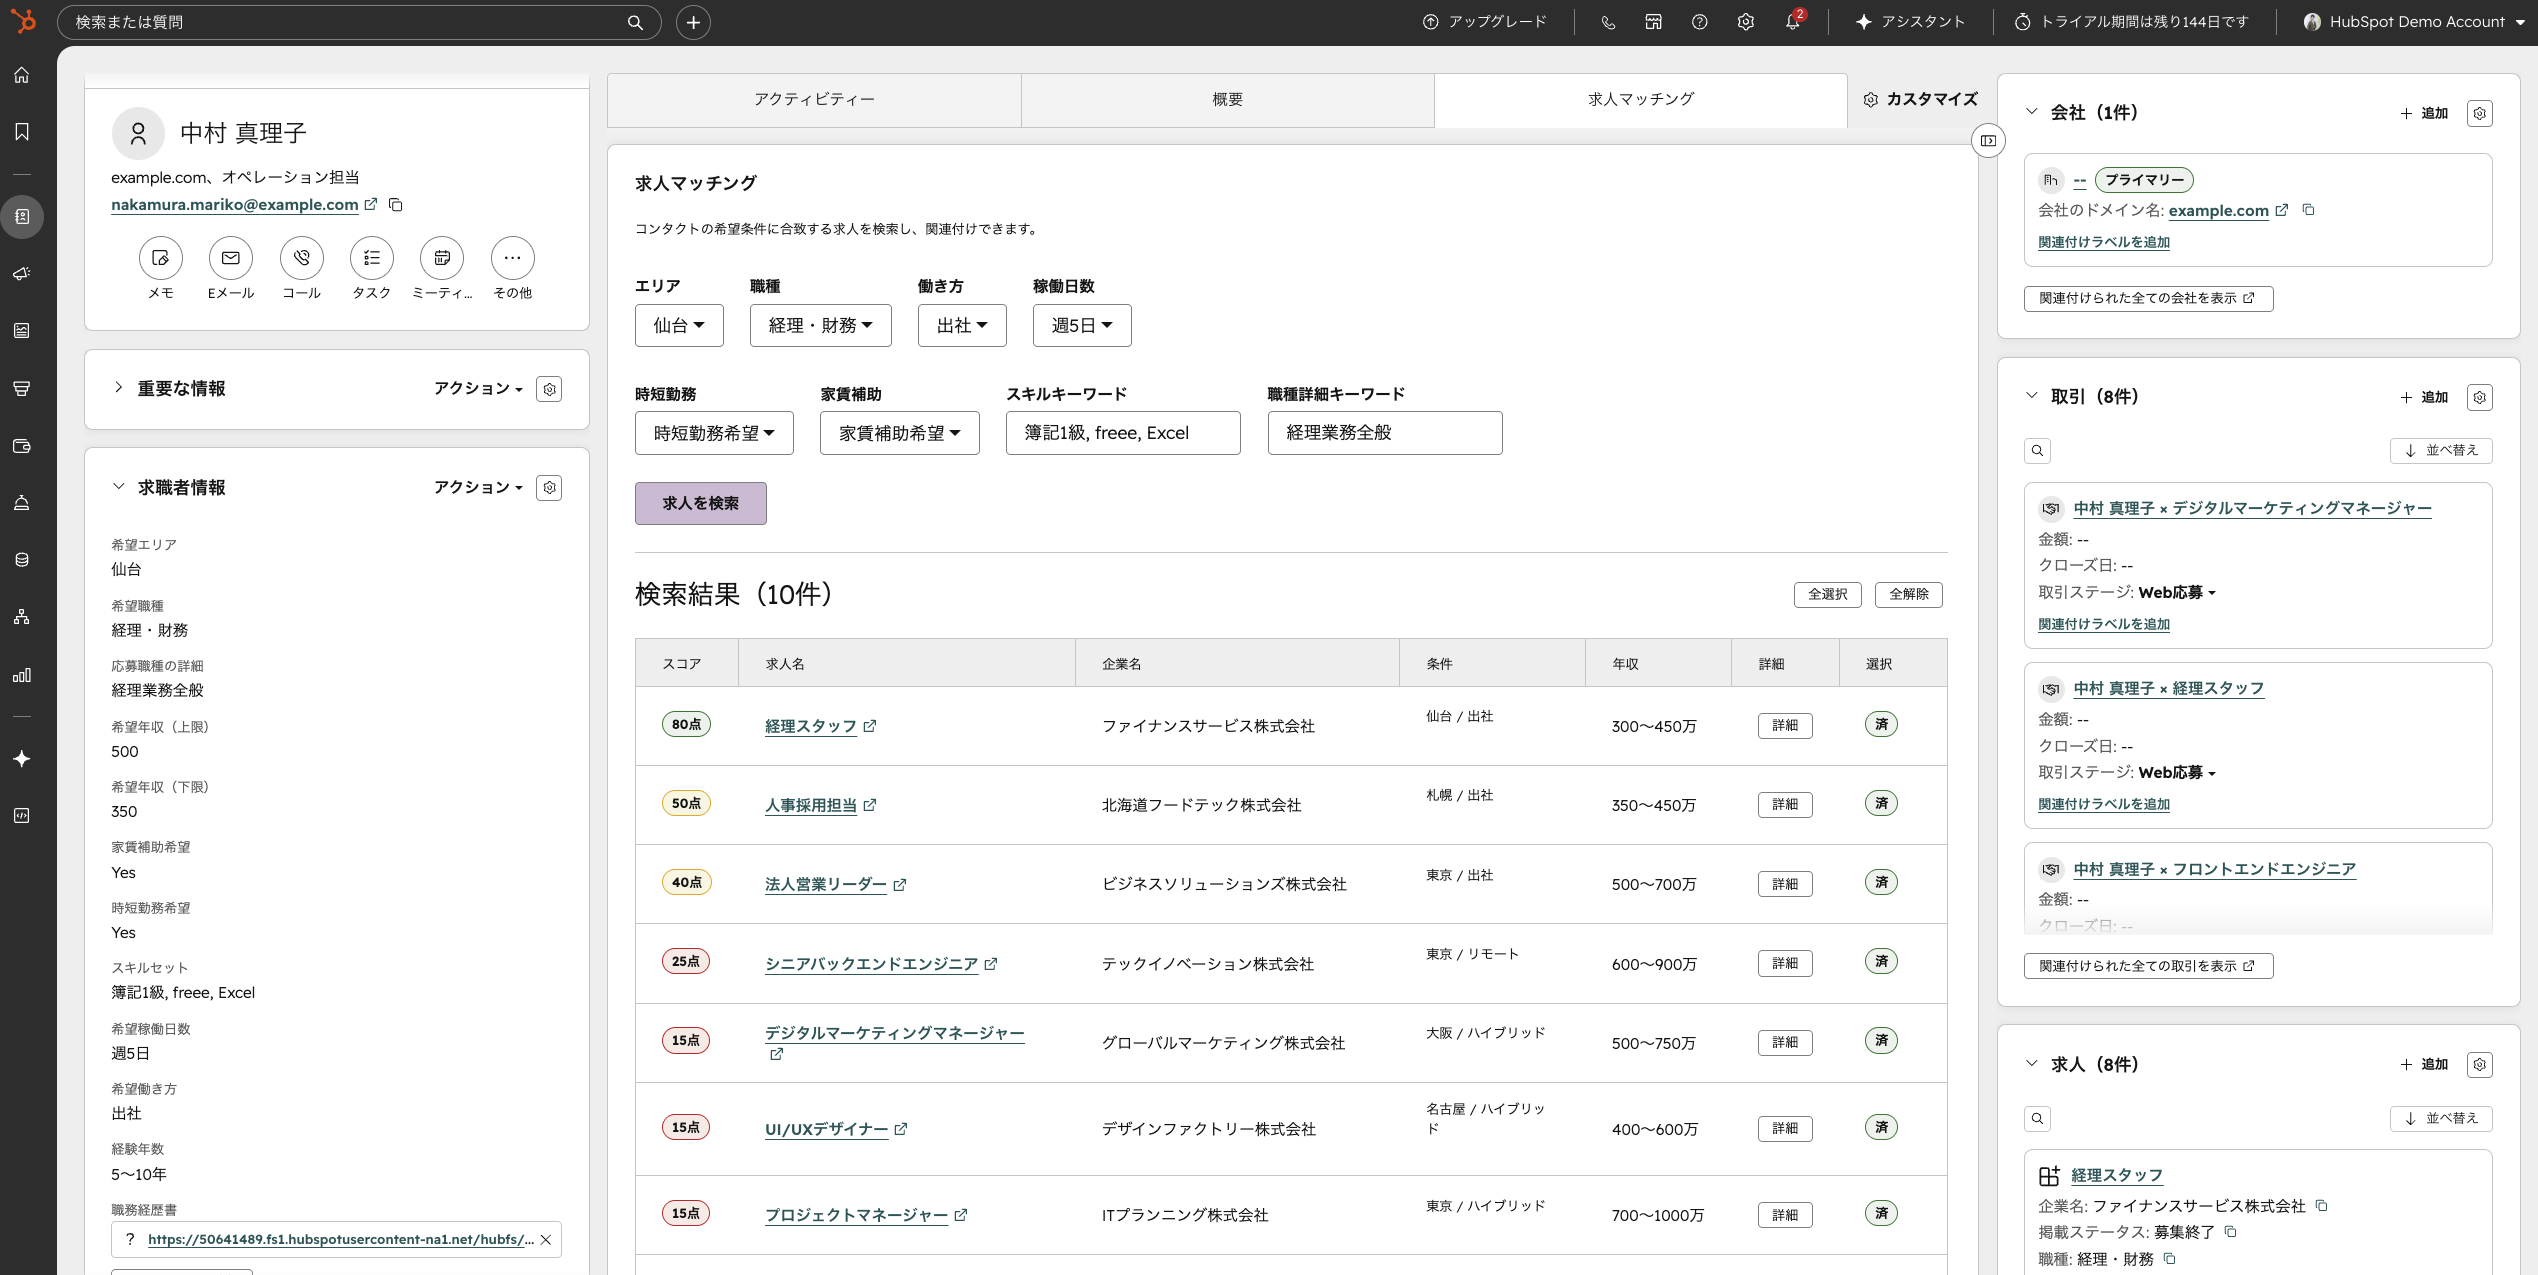Open the 法人営業リーダー job link

tap(826, 885)
